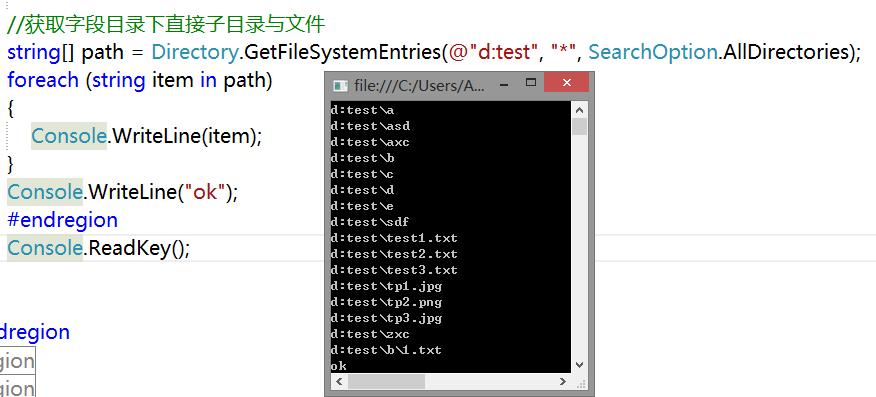Click the Directory class name in code

pyautogui.click(x=195, y=52)
